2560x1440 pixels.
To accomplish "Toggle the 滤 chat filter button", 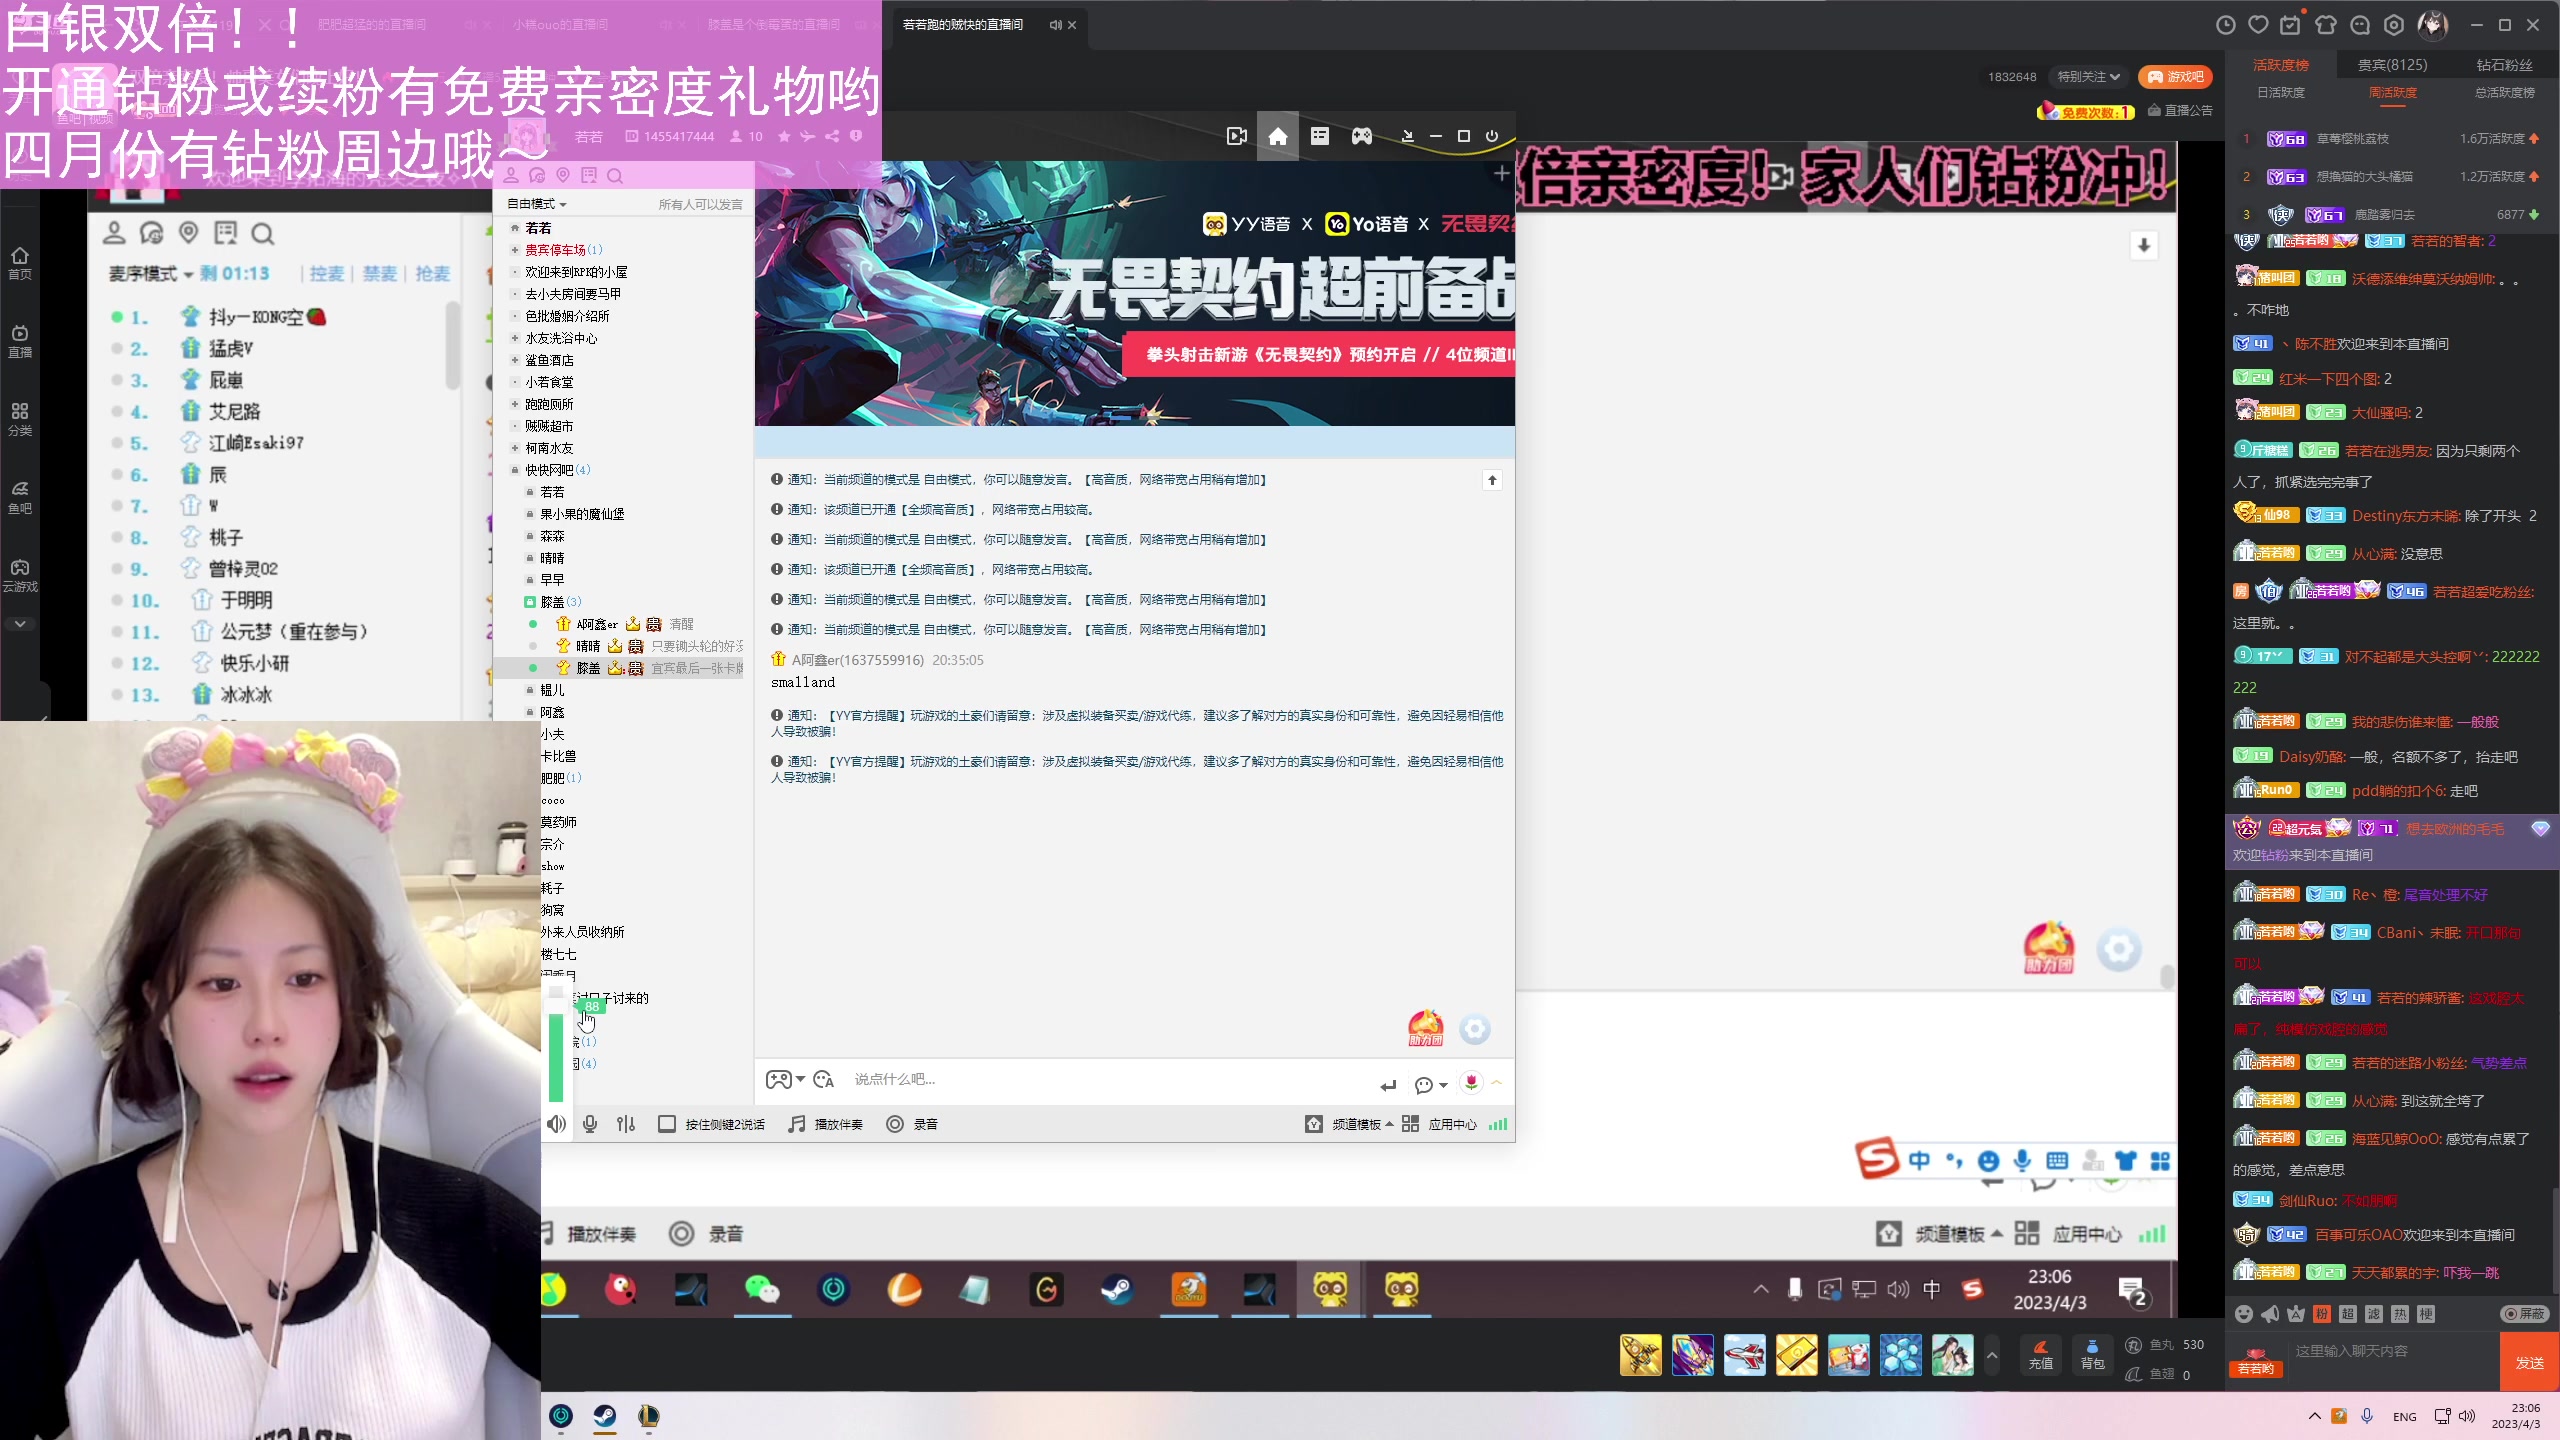I will point(2374,1314).
